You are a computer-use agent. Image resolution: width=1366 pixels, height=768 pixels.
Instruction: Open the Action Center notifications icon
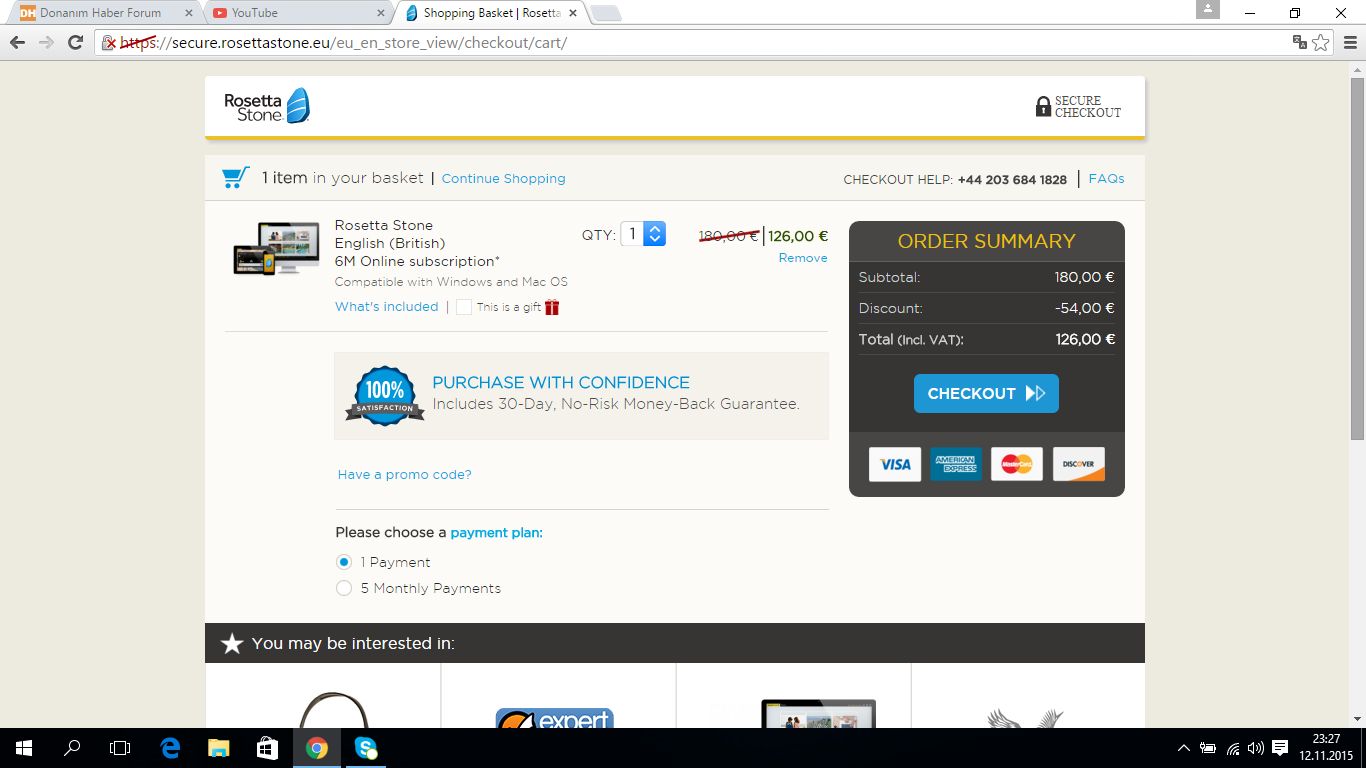[x=1280, y=748]
